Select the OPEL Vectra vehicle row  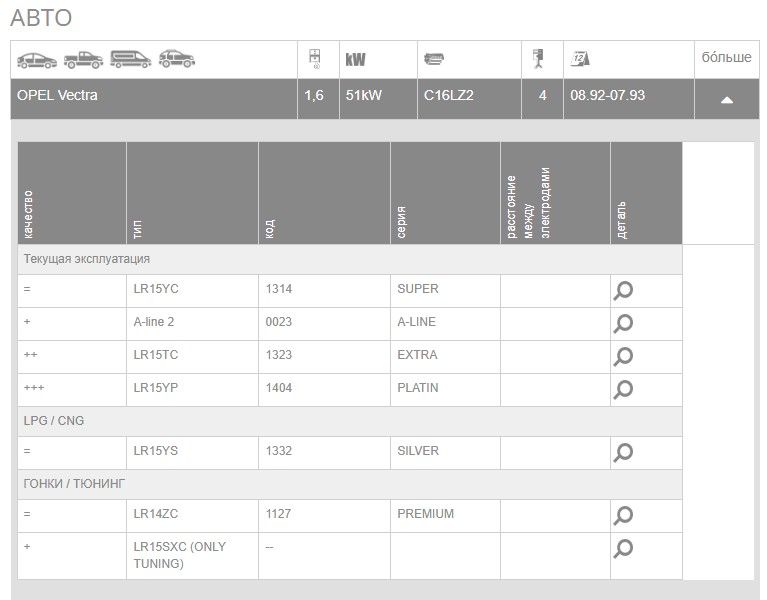150,97
